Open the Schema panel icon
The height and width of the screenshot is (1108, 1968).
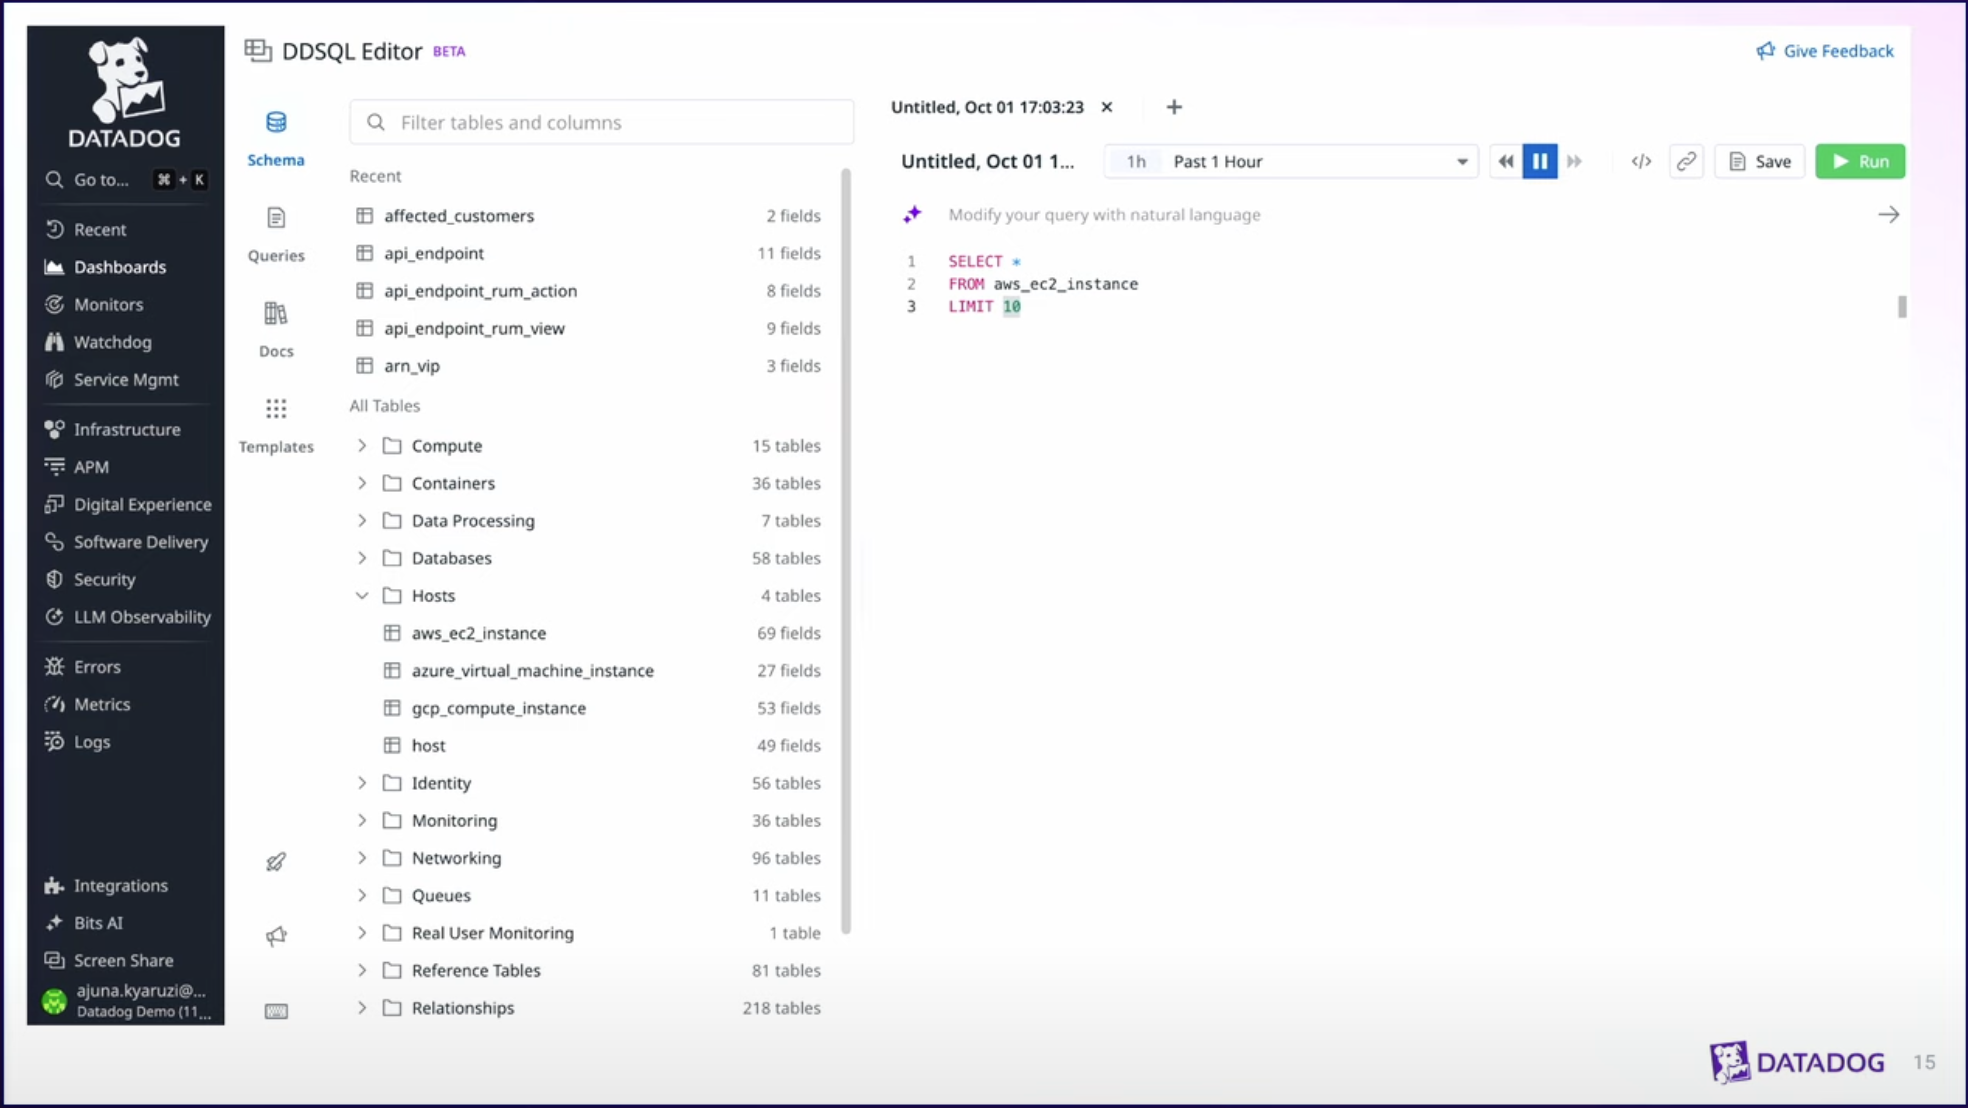276,123
